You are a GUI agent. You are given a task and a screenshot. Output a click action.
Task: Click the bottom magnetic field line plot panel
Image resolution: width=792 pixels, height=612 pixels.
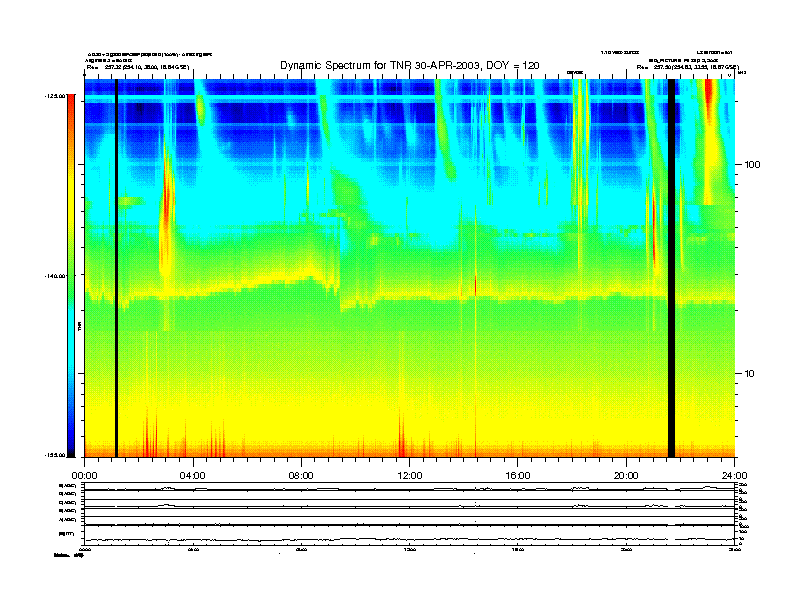410,535
